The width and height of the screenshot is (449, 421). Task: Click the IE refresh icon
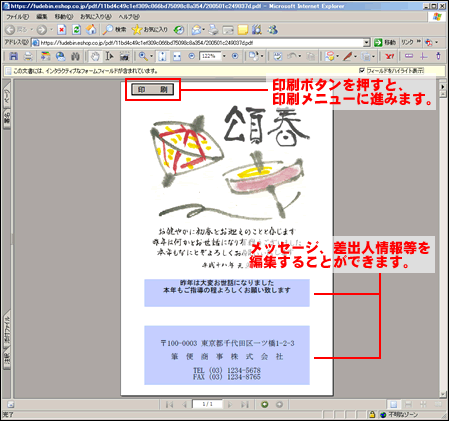coord(76,30)
